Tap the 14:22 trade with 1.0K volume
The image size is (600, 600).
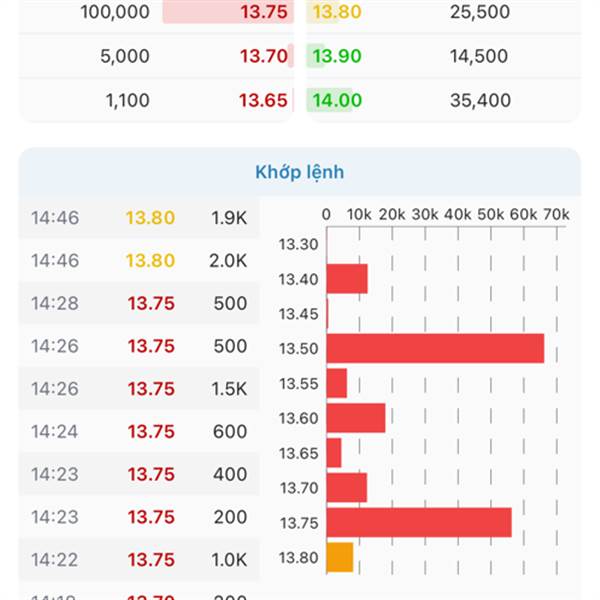[138, 560]
